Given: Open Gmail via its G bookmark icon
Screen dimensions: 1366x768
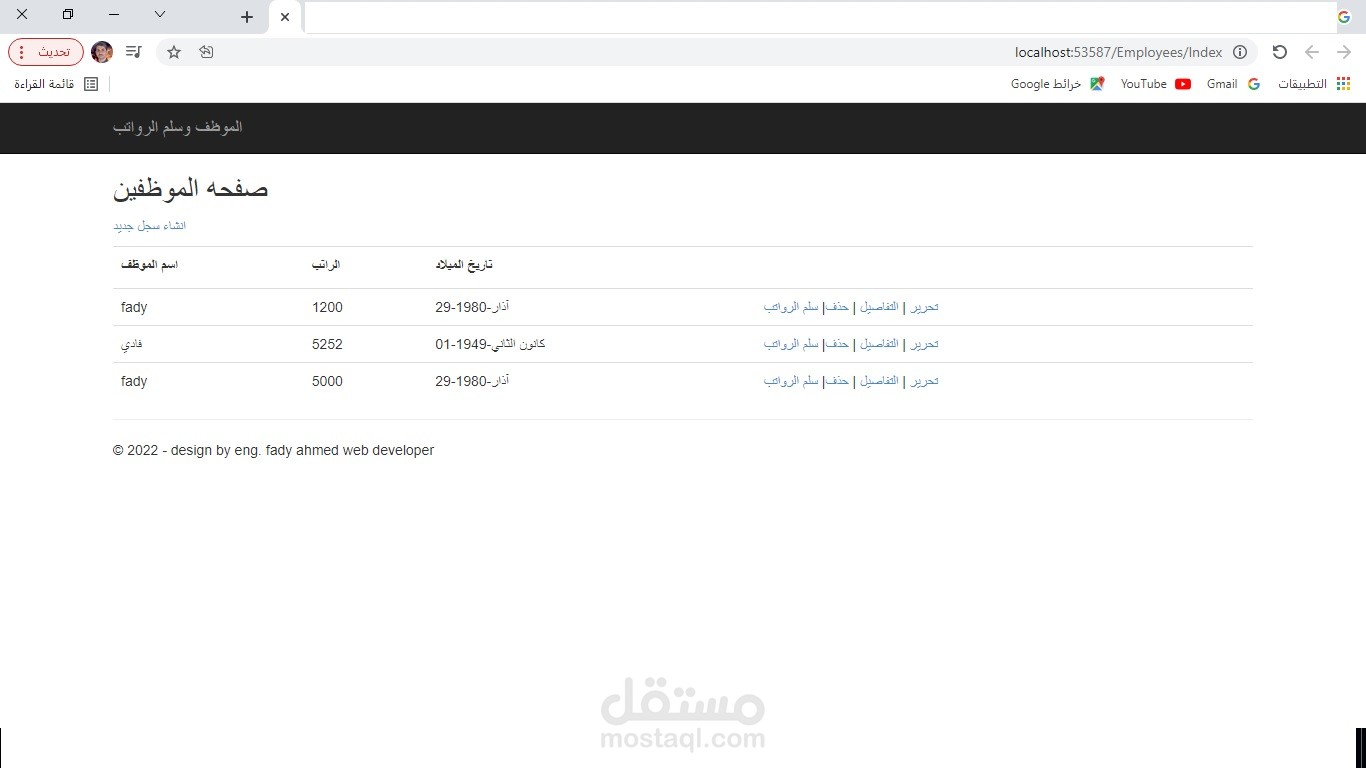Looking at the screenshot, I should (x=1254, y=84).
